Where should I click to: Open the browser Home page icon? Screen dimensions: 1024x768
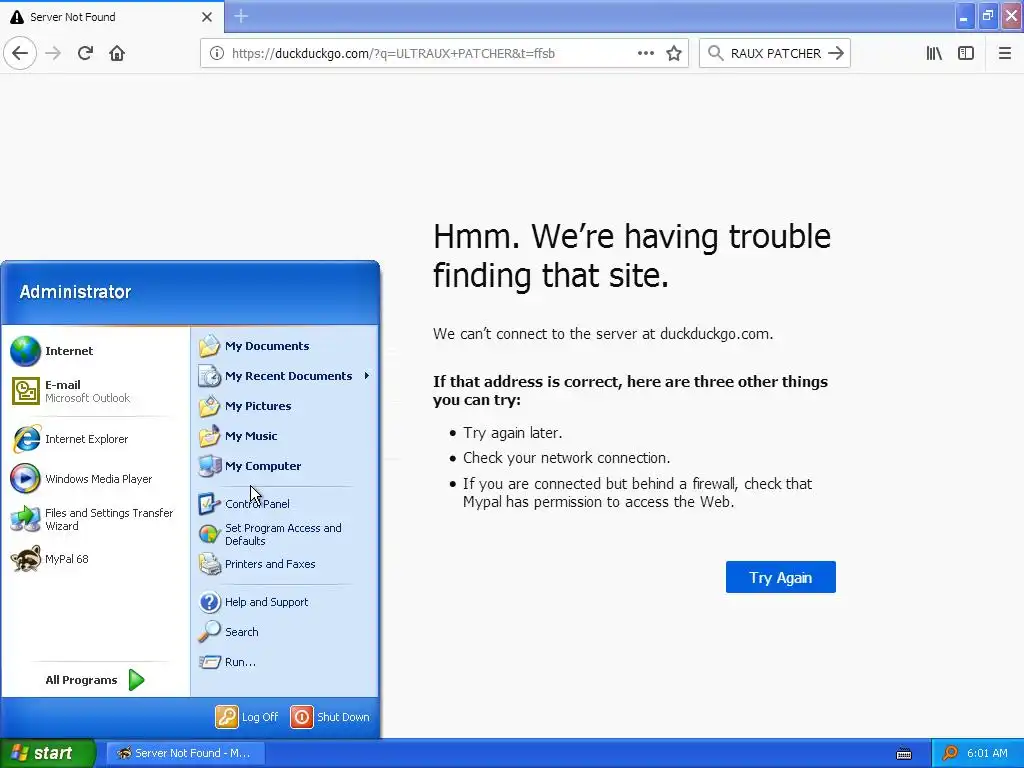point(117,54)
